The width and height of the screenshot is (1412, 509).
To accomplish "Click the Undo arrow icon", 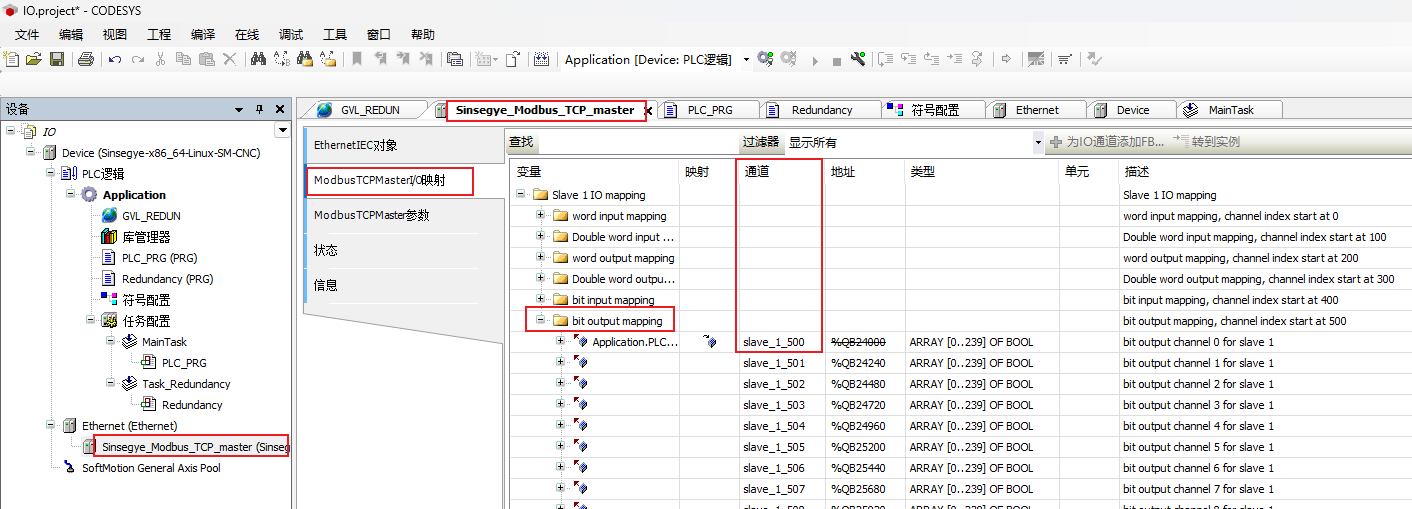I will (115, 60).
